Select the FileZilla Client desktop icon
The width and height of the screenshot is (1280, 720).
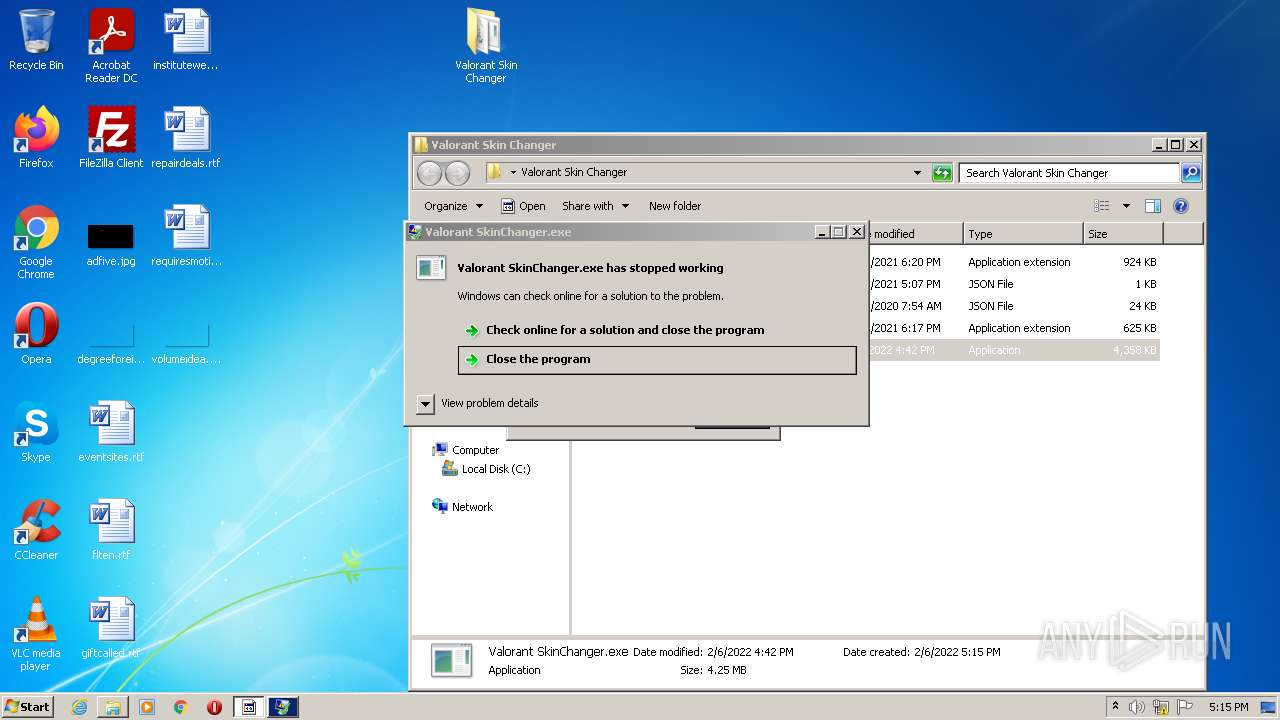coord(111,137)
